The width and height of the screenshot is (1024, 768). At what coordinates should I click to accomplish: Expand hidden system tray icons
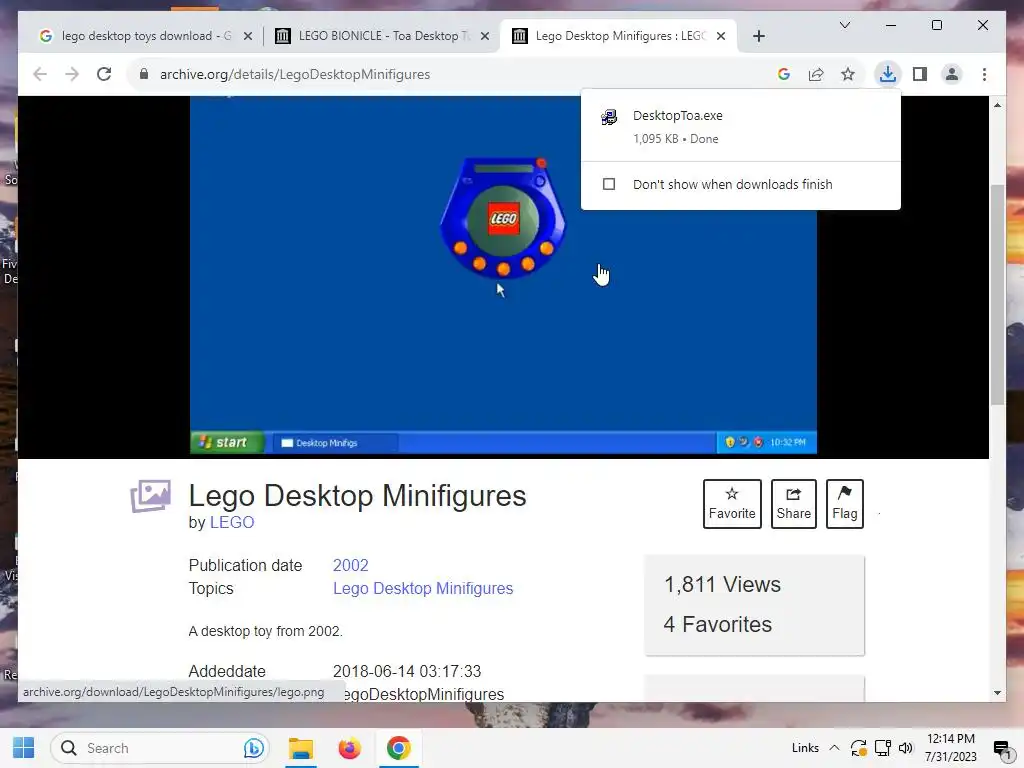(834, 748)
